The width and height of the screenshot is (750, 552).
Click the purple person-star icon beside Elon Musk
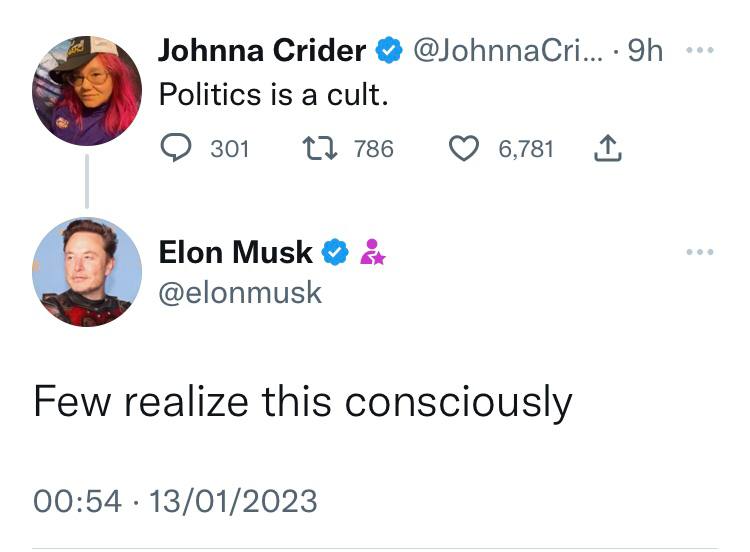tap(372, 253)
